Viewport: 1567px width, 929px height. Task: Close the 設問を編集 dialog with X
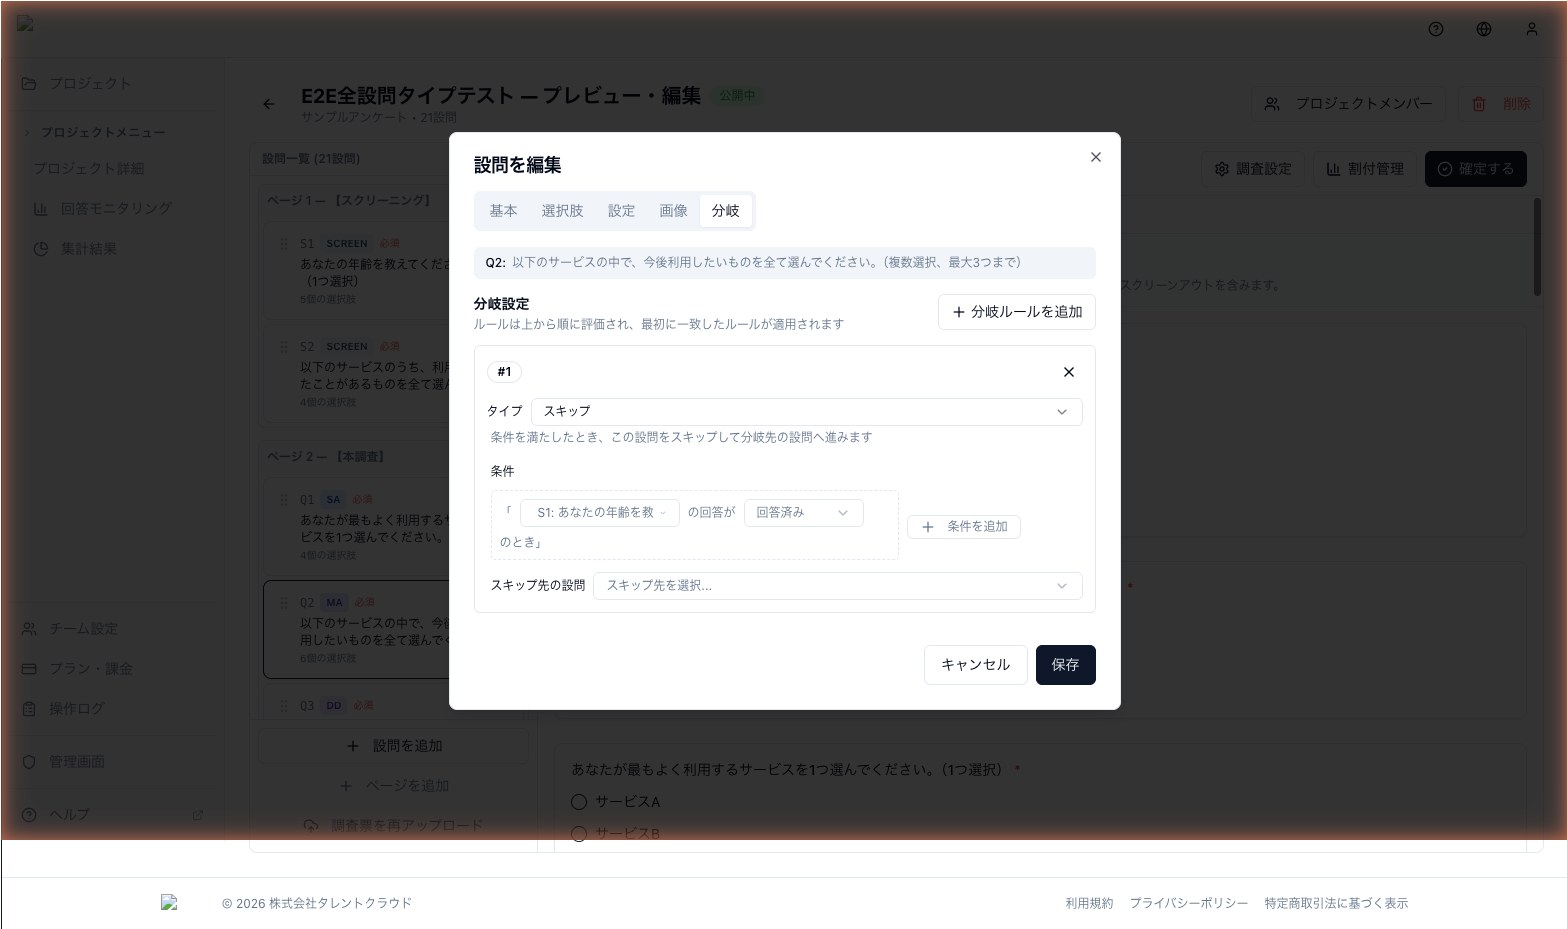1095,157
